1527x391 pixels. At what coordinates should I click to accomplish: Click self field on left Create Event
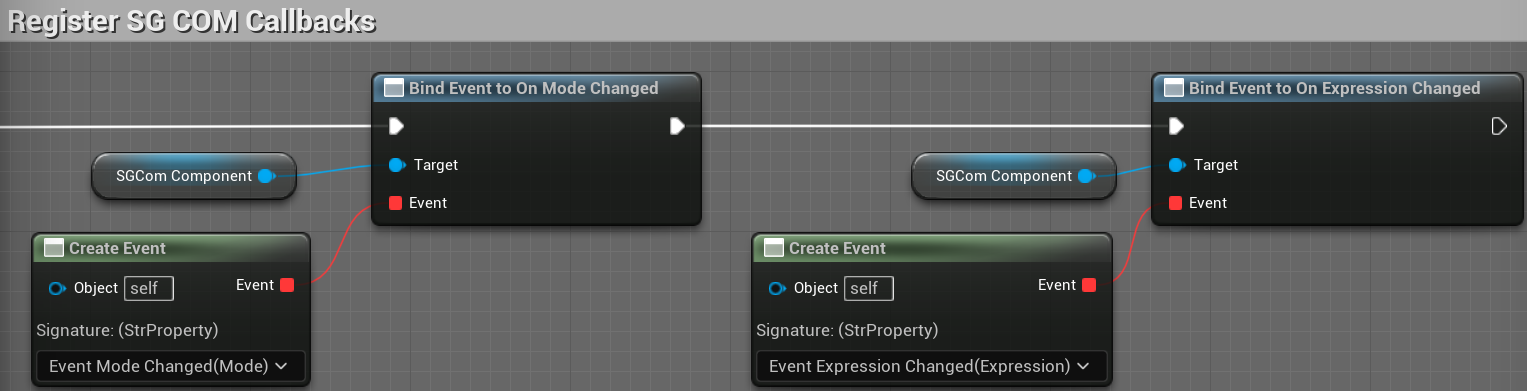(x=149, y=289)
